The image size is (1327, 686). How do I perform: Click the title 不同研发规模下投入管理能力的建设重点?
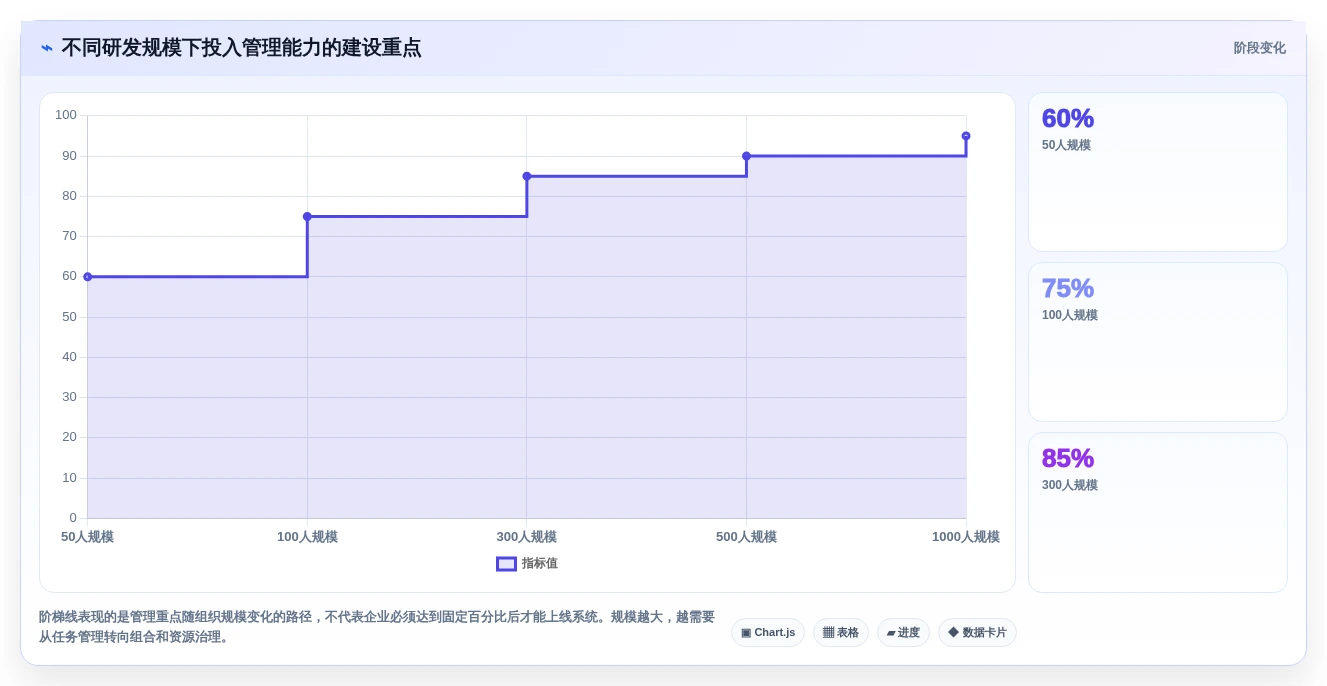(x=241, y=48)
